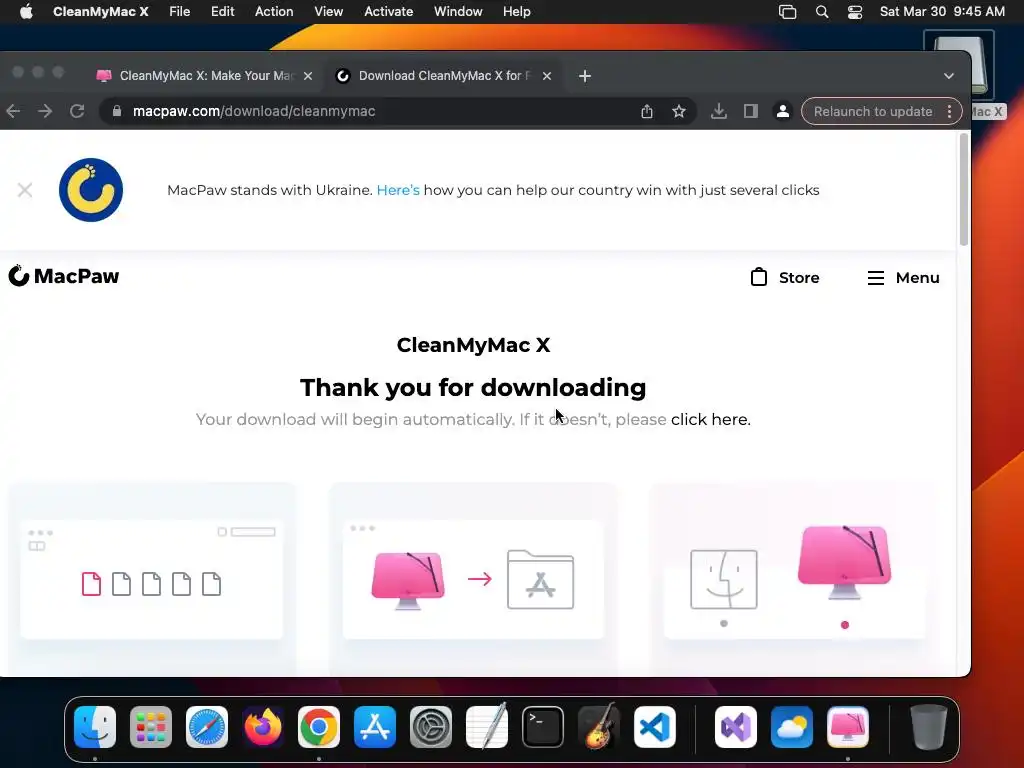Open Terminal from the Dock
Image resolution: width=1024 pixels, height=768 pixels.
pyautogui.click(x=543, y=727)
